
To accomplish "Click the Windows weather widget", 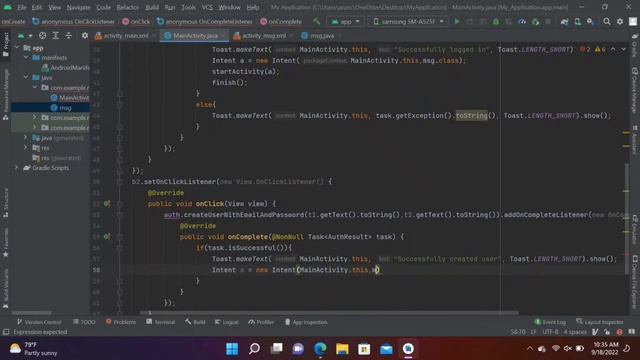I will click(x=33, y=349).
